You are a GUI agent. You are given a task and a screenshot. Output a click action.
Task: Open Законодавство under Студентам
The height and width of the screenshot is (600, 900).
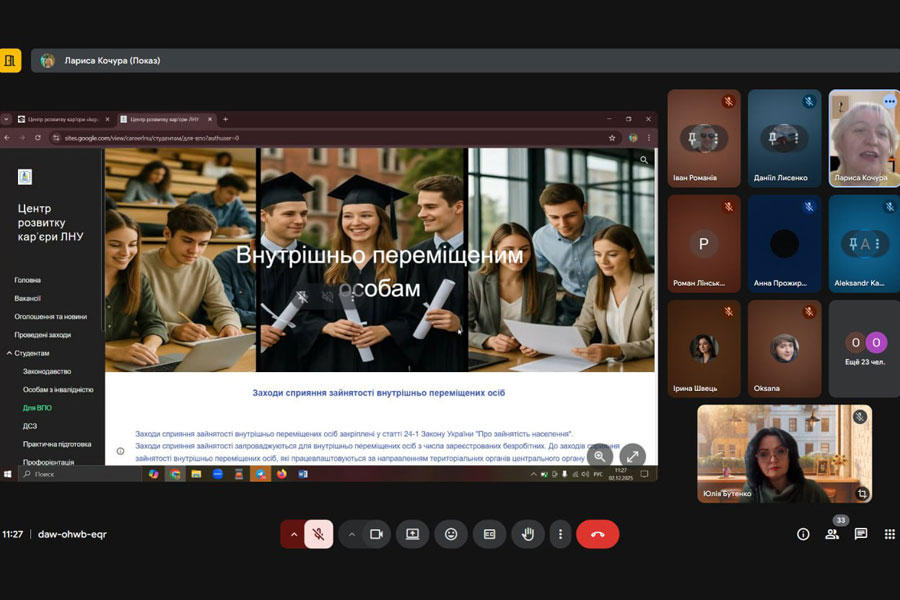point(47,371)
